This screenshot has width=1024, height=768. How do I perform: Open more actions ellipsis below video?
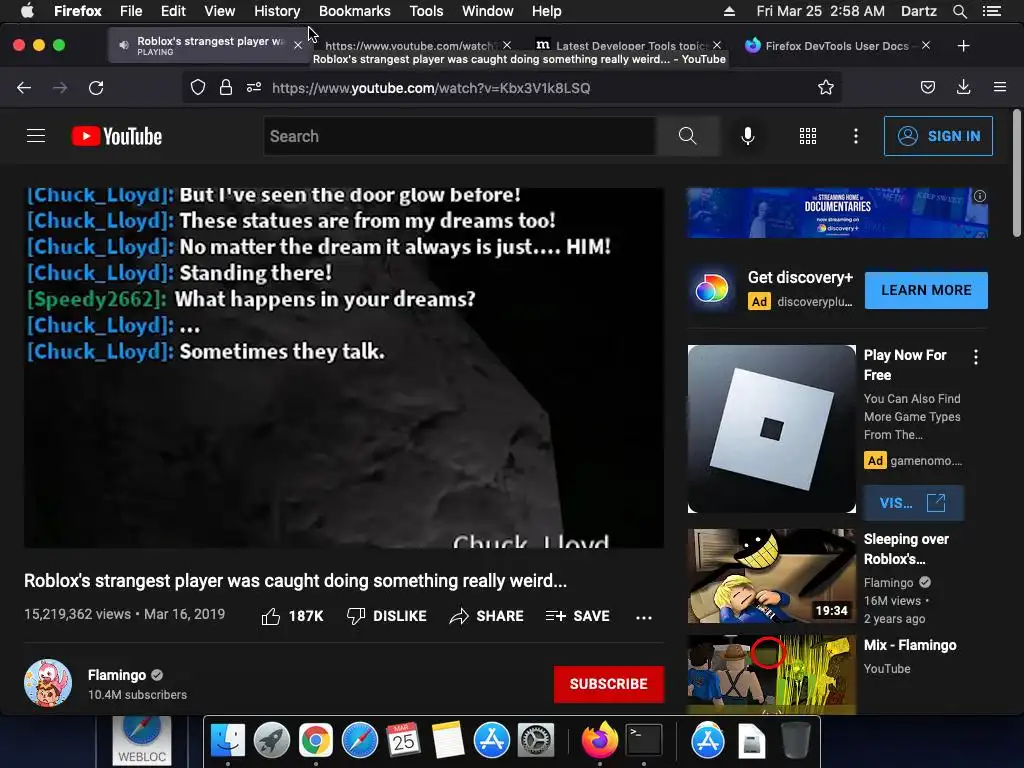pyautogui.click(x=644, y=617)
